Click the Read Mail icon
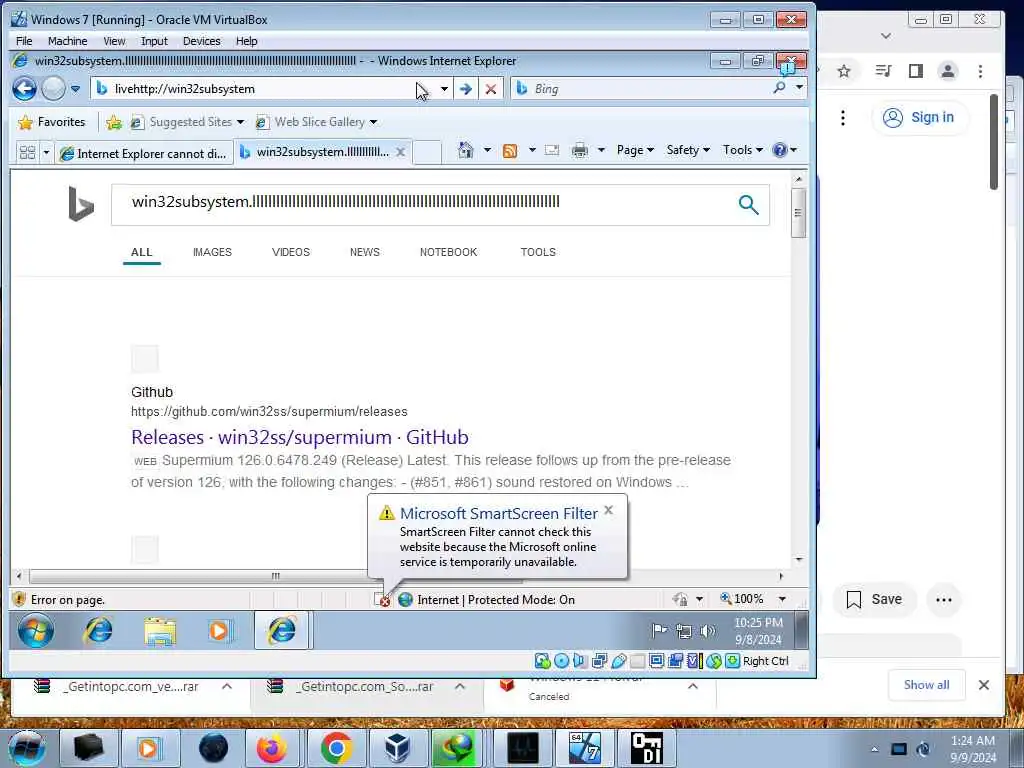This screenshot has width=1024, height=768. click(x=552, y=151)
